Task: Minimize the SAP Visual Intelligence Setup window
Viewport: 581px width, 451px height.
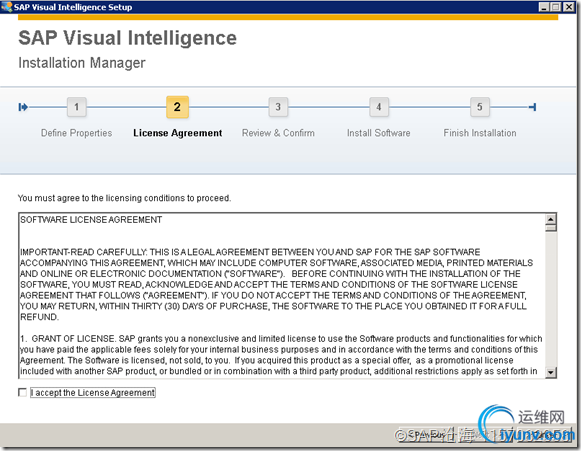Action: tap(543, 7)
